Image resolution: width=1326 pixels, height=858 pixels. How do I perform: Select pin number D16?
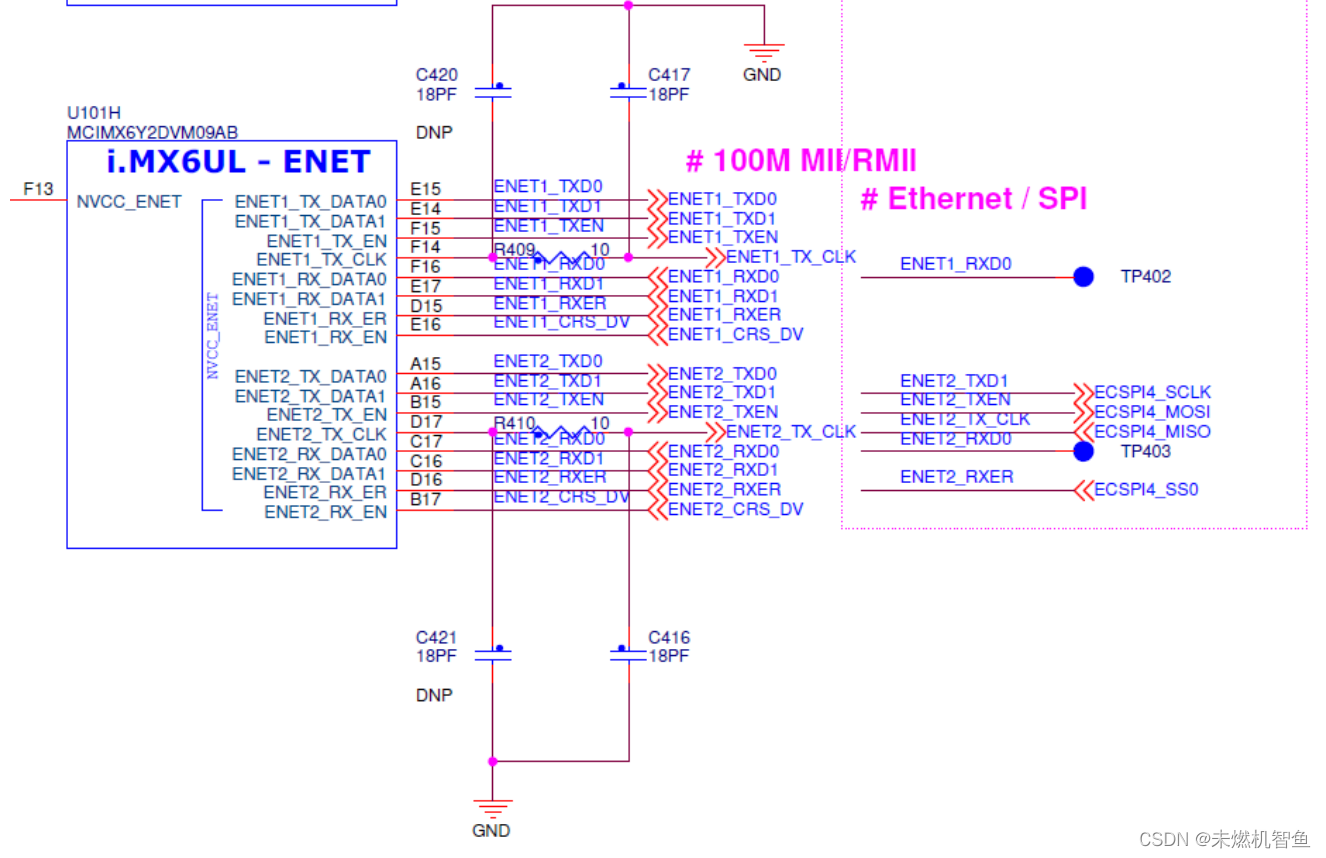tap(426, 480)
